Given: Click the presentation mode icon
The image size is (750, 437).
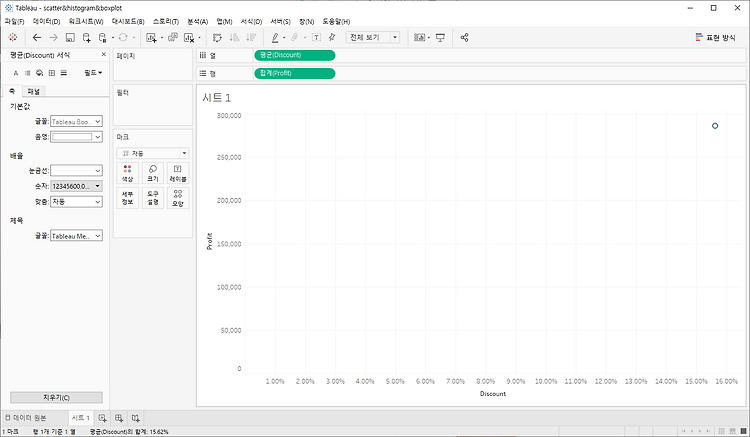Looking at the screenshot, I should coord(440,37).
